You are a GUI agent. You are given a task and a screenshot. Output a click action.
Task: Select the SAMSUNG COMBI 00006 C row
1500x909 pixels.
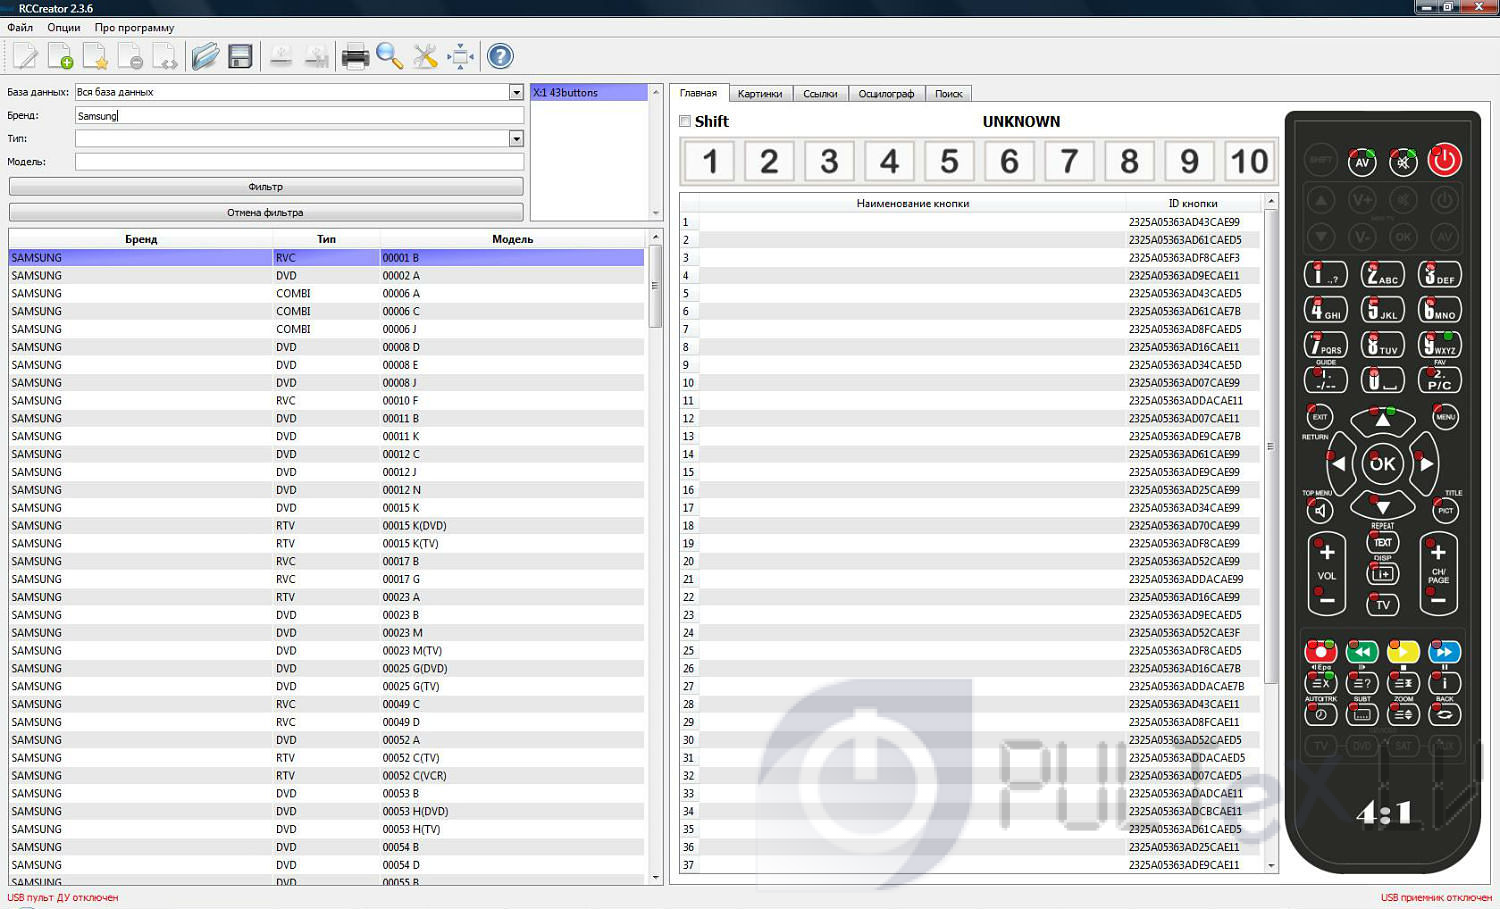[326, 311]
